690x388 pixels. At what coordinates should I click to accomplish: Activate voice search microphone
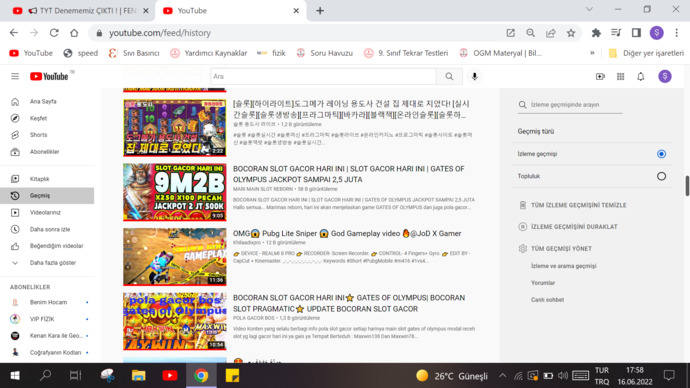[x=474, y=77]
